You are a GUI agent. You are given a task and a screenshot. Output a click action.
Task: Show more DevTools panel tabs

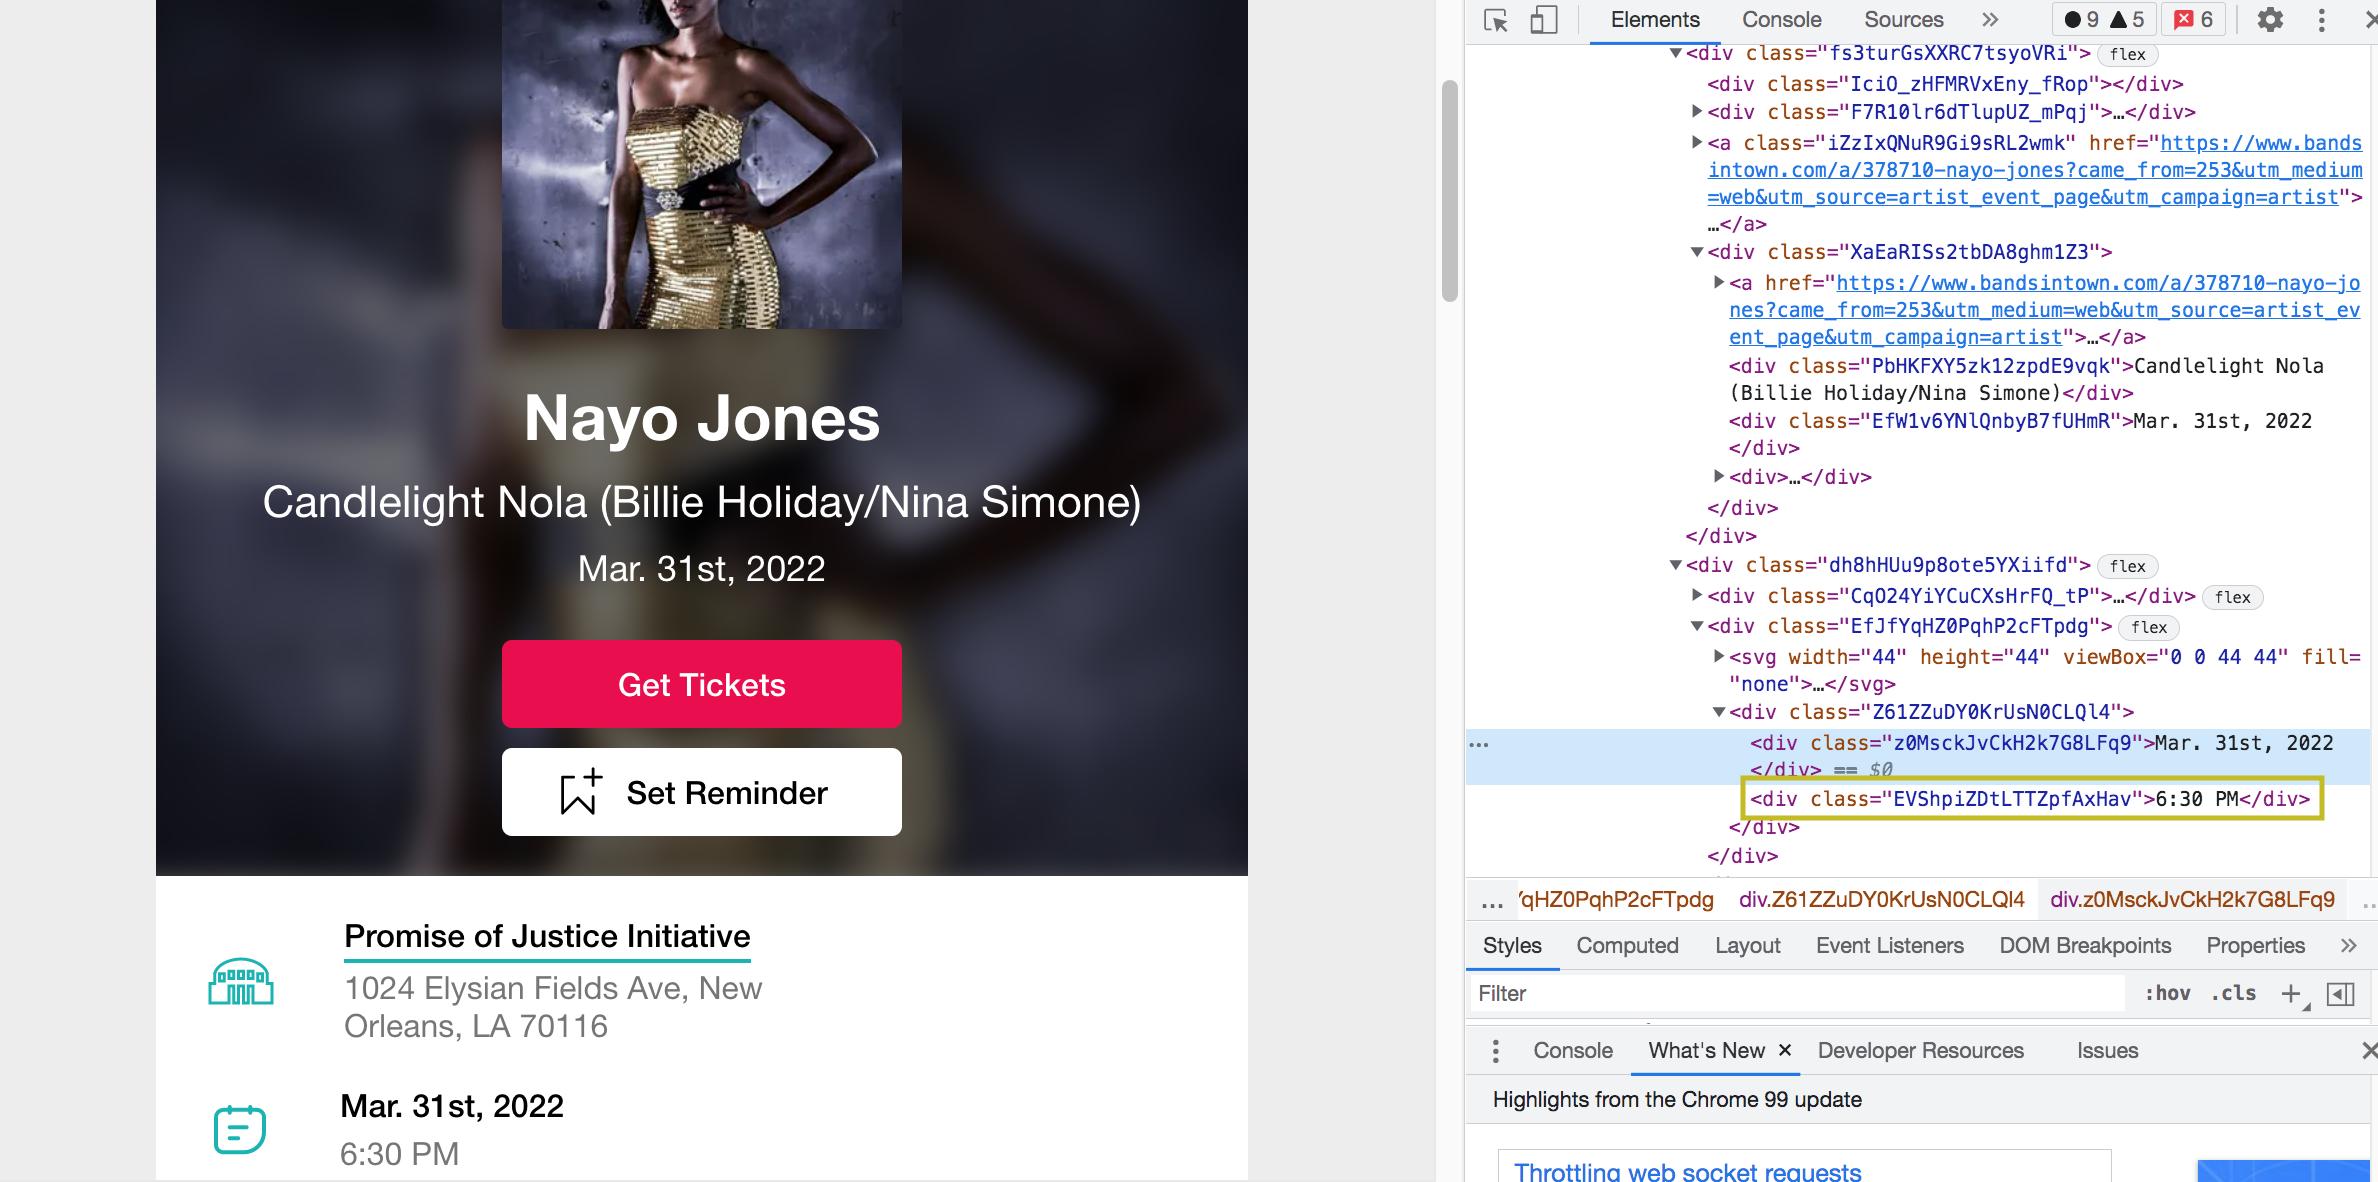1990,20
